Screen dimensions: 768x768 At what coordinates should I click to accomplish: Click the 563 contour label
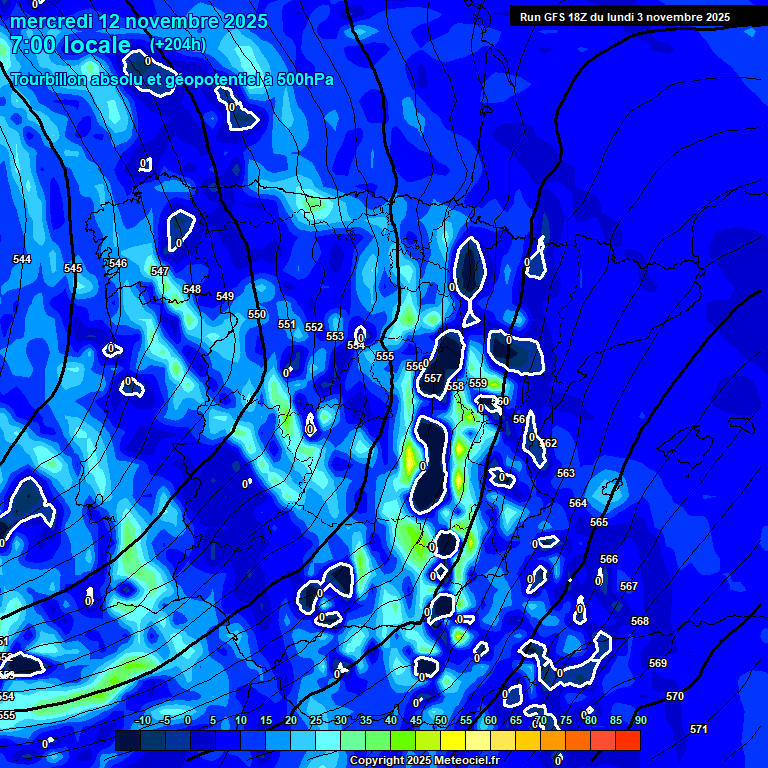566,473
